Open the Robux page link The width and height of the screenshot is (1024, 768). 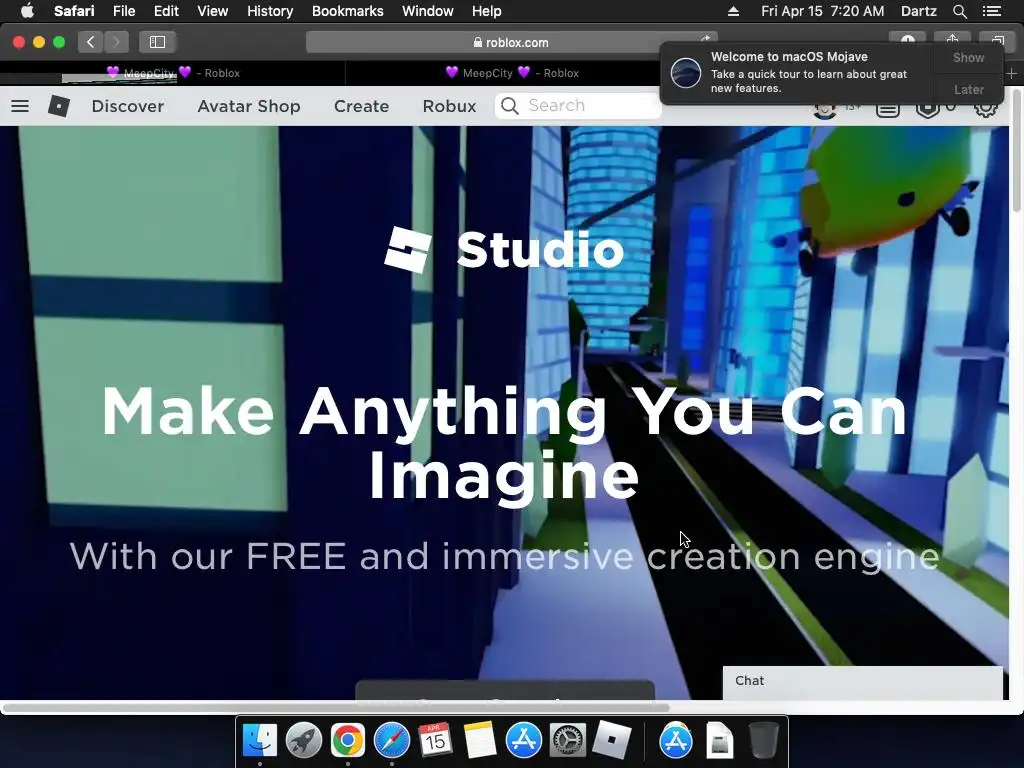click(449, 106)
